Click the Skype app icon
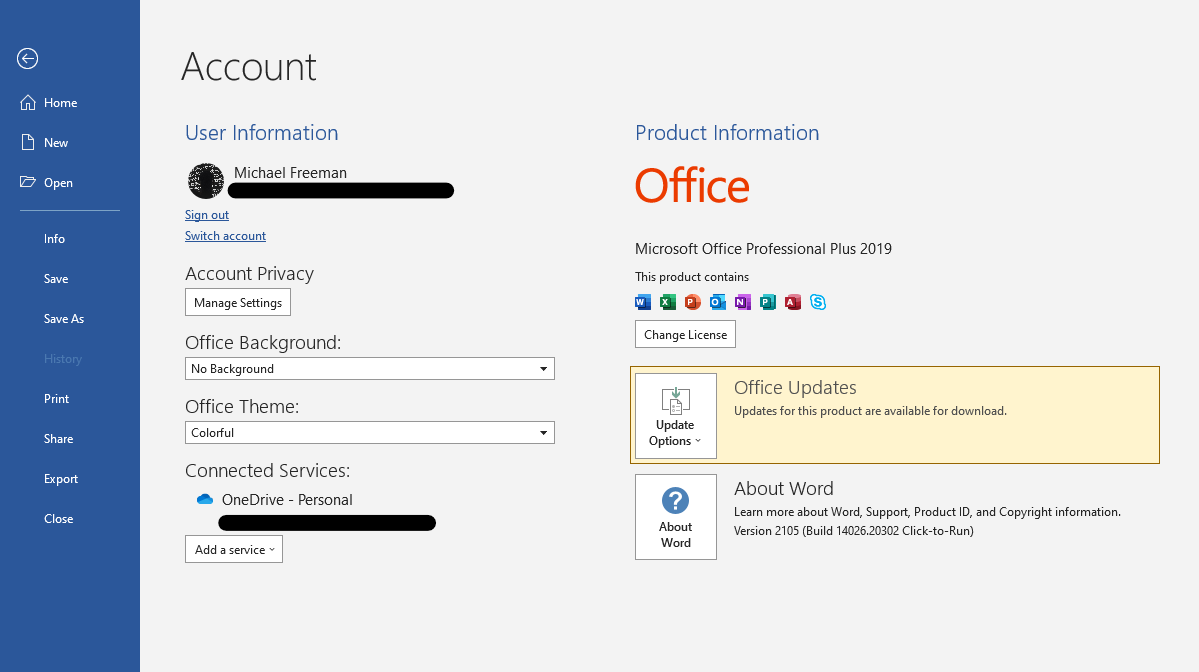This screenshot has height=672, width=1199. pos(818,302)
